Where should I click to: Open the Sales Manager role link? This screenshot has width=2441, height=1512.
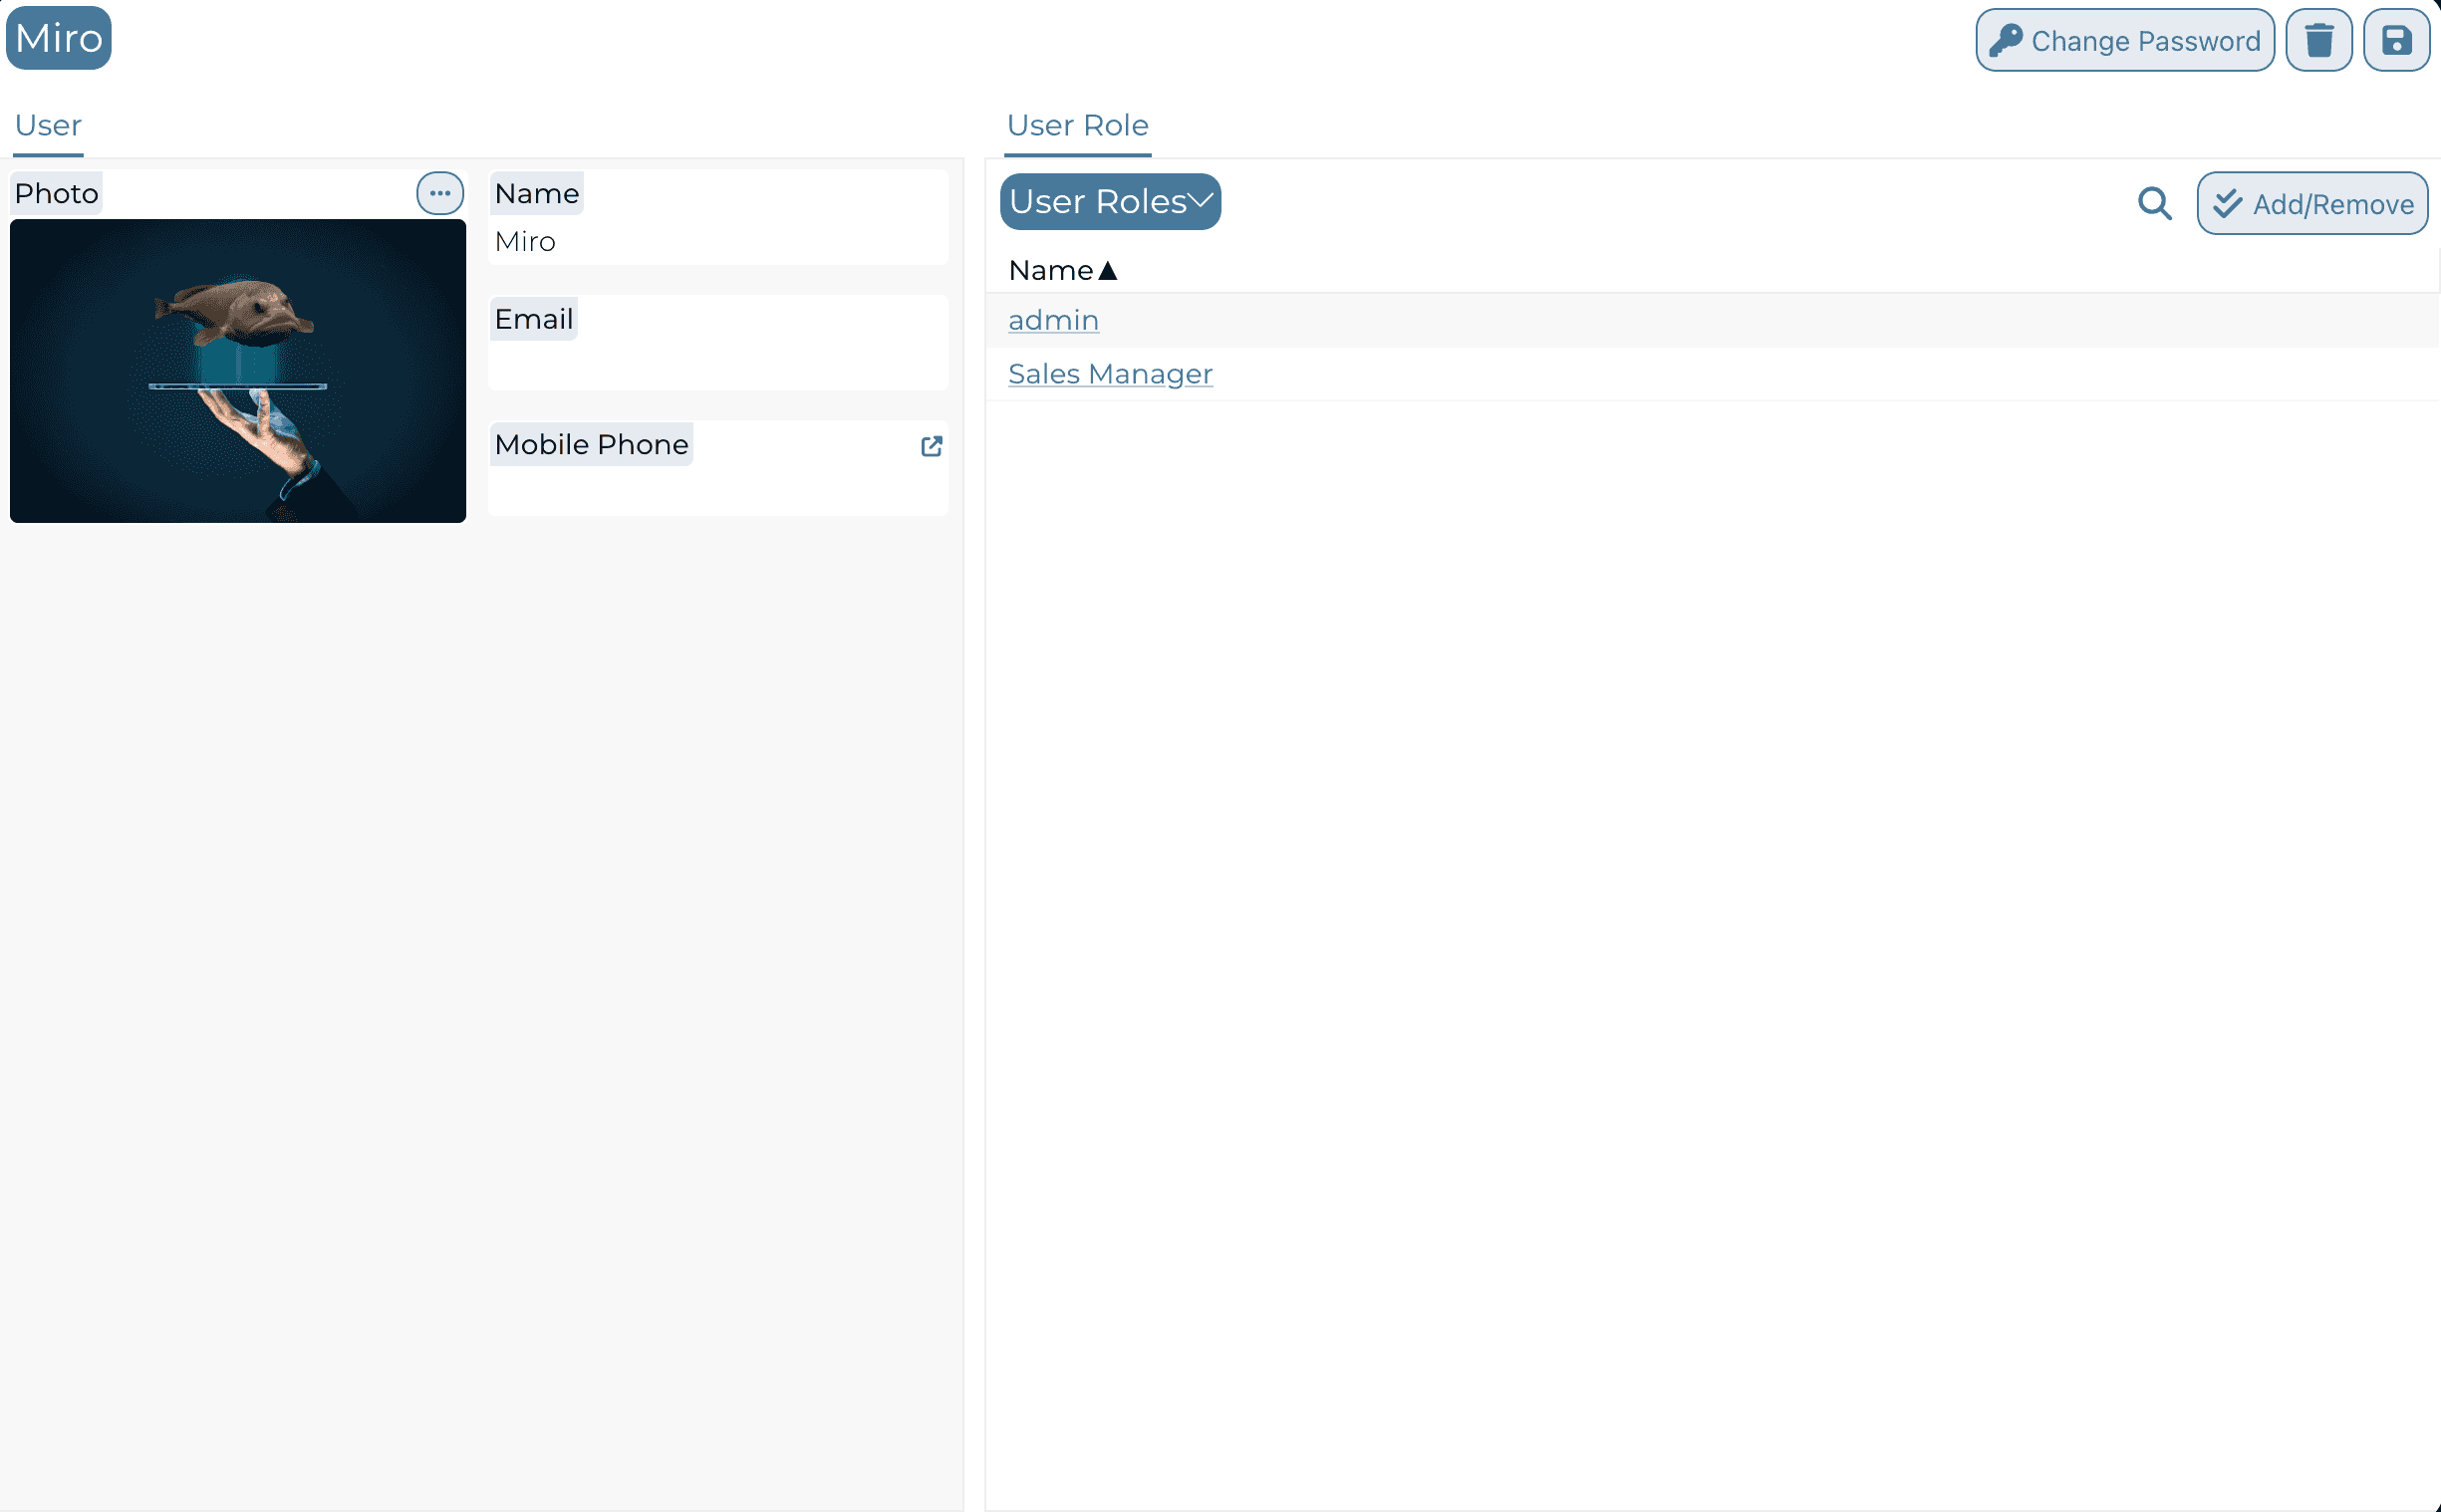pos(1110,374)
